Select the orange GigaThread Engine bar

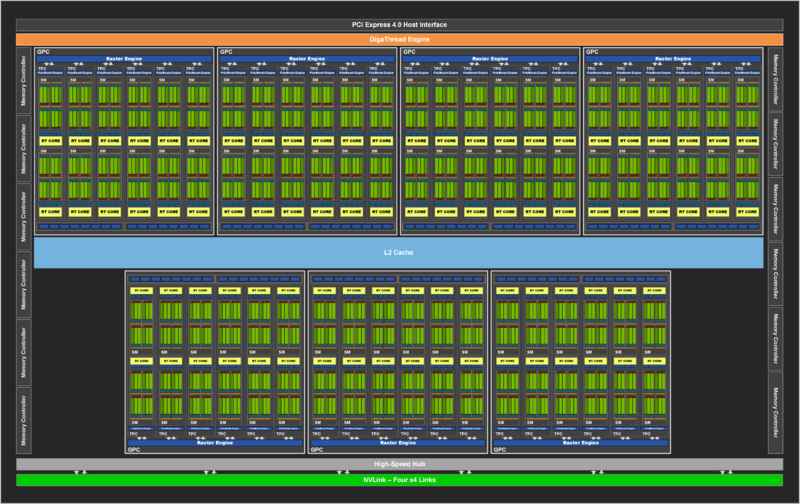399,39
